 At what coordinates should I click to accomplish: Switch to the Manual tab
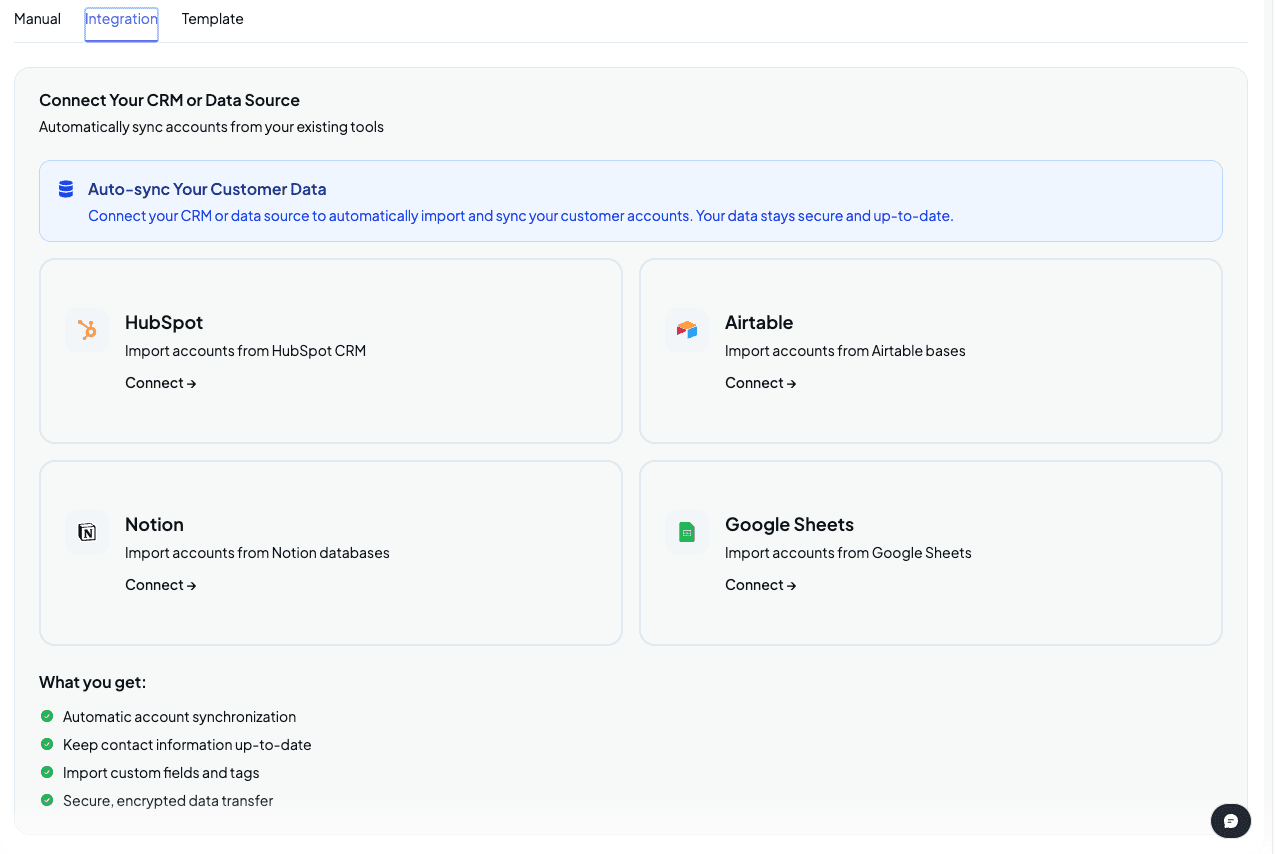click(36, 18)
